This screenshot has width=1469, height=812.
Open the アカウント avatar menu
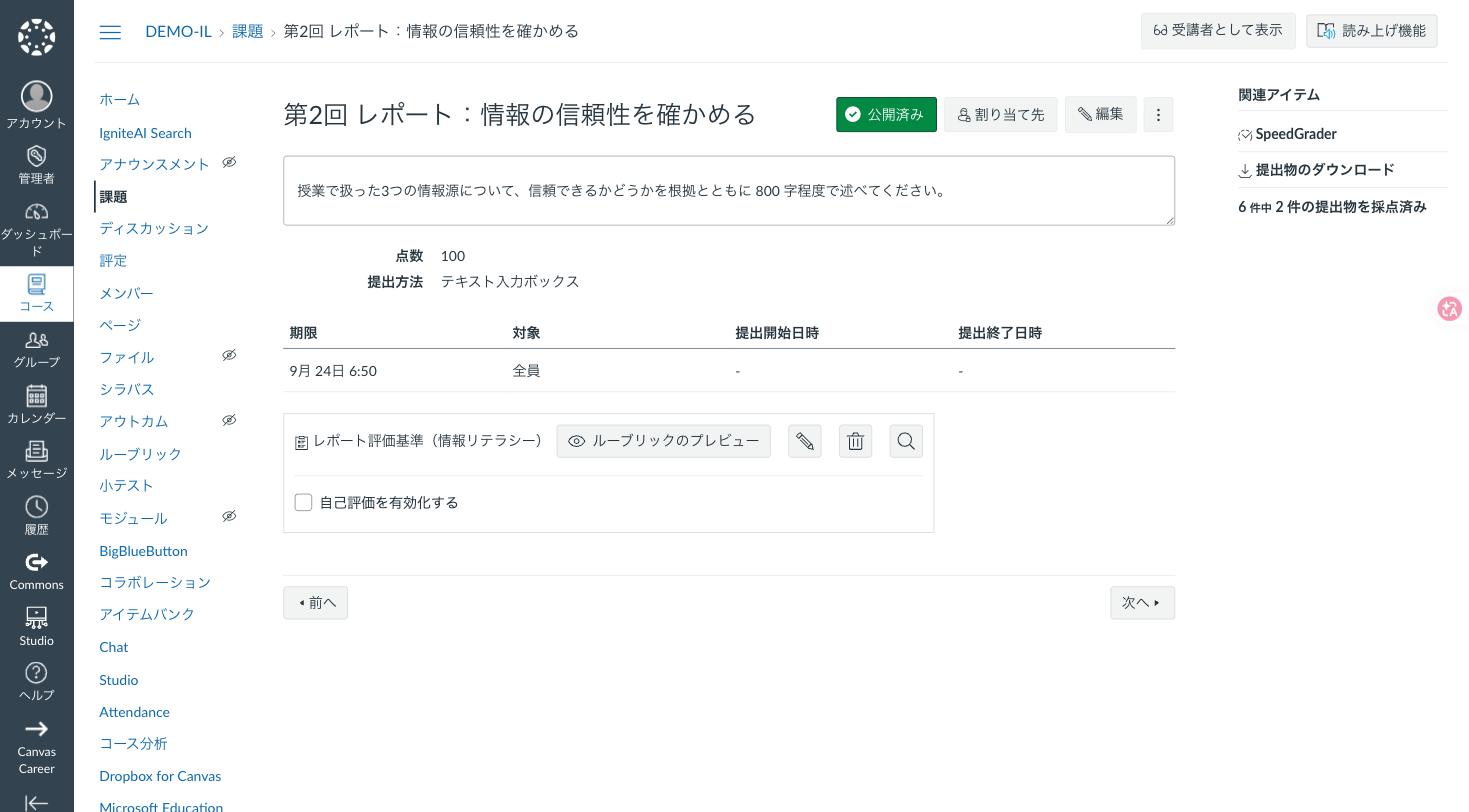click(36, 105)
